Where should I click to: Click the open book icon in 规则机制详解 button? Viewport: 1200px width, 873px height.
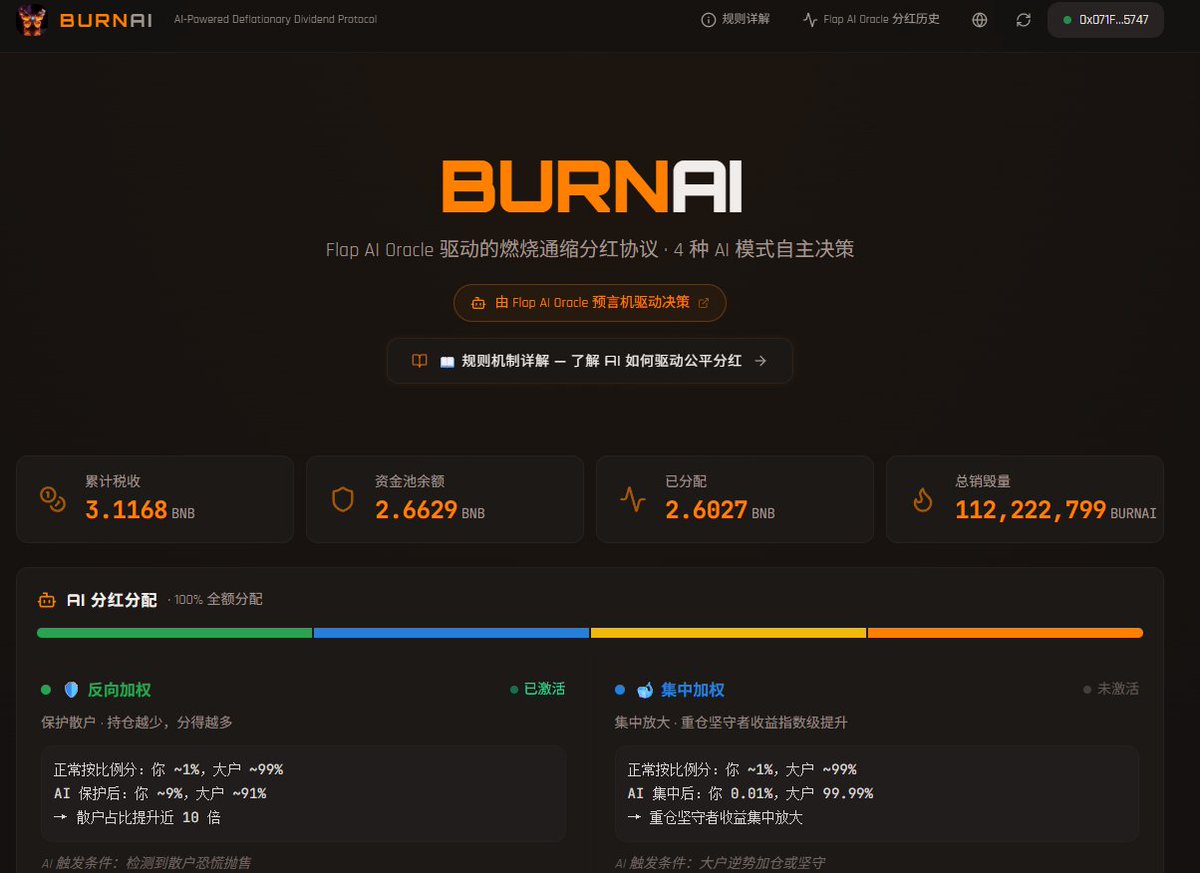pyautogui.click(x=420, y=361)
